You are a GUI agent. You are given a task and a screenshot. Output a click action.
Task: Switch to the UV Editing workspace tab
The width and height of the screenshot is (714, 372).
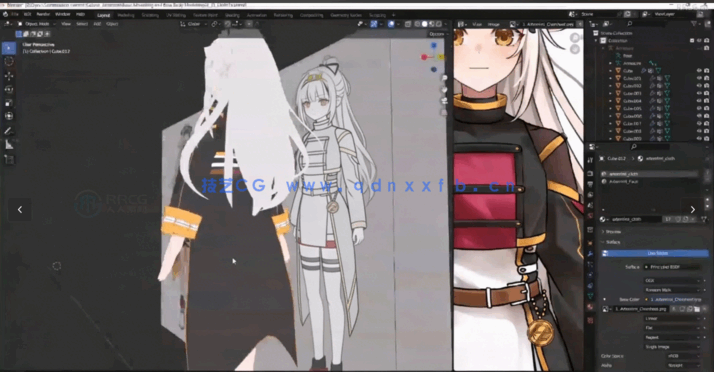point(176,15)
